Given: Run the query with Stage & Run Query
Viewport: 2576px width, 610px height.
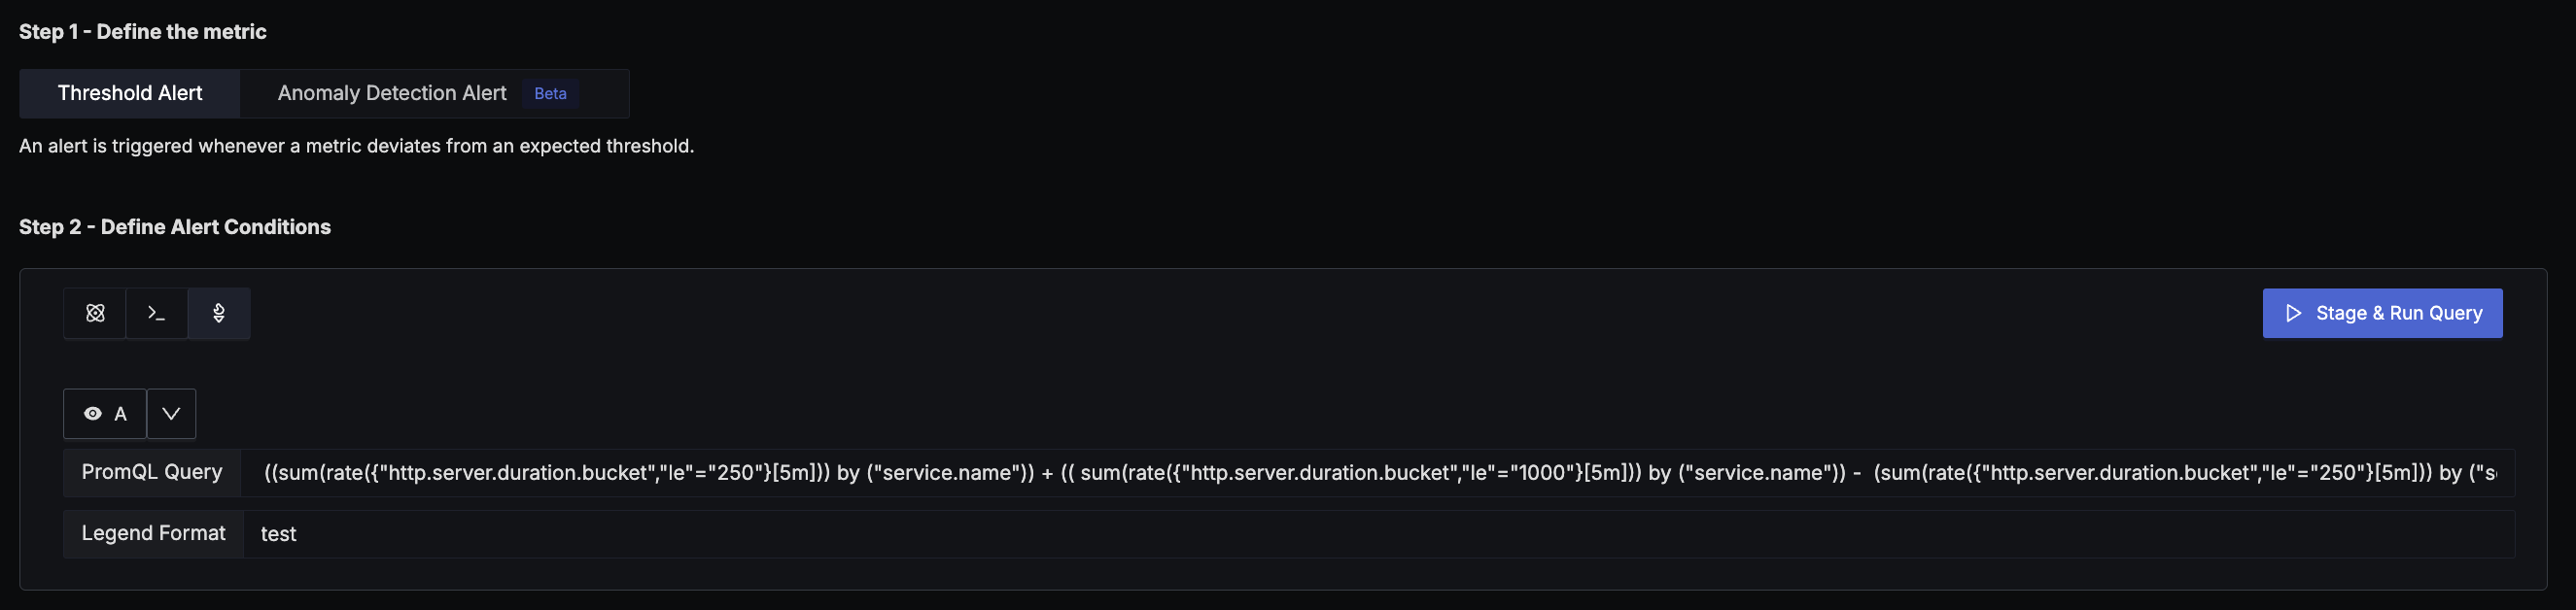Looking at the screenshot, I should [x=2382, y=313].
